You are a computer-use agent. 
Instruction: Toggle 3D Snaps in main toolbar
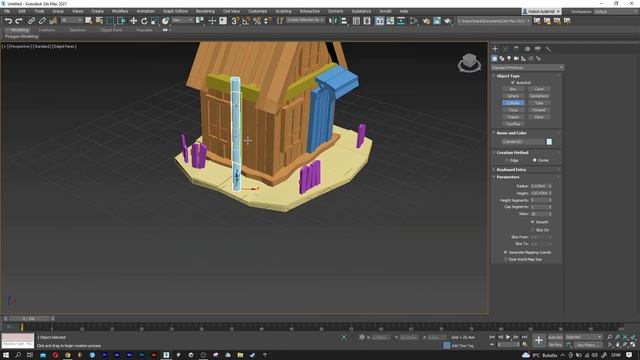(235, 21)
